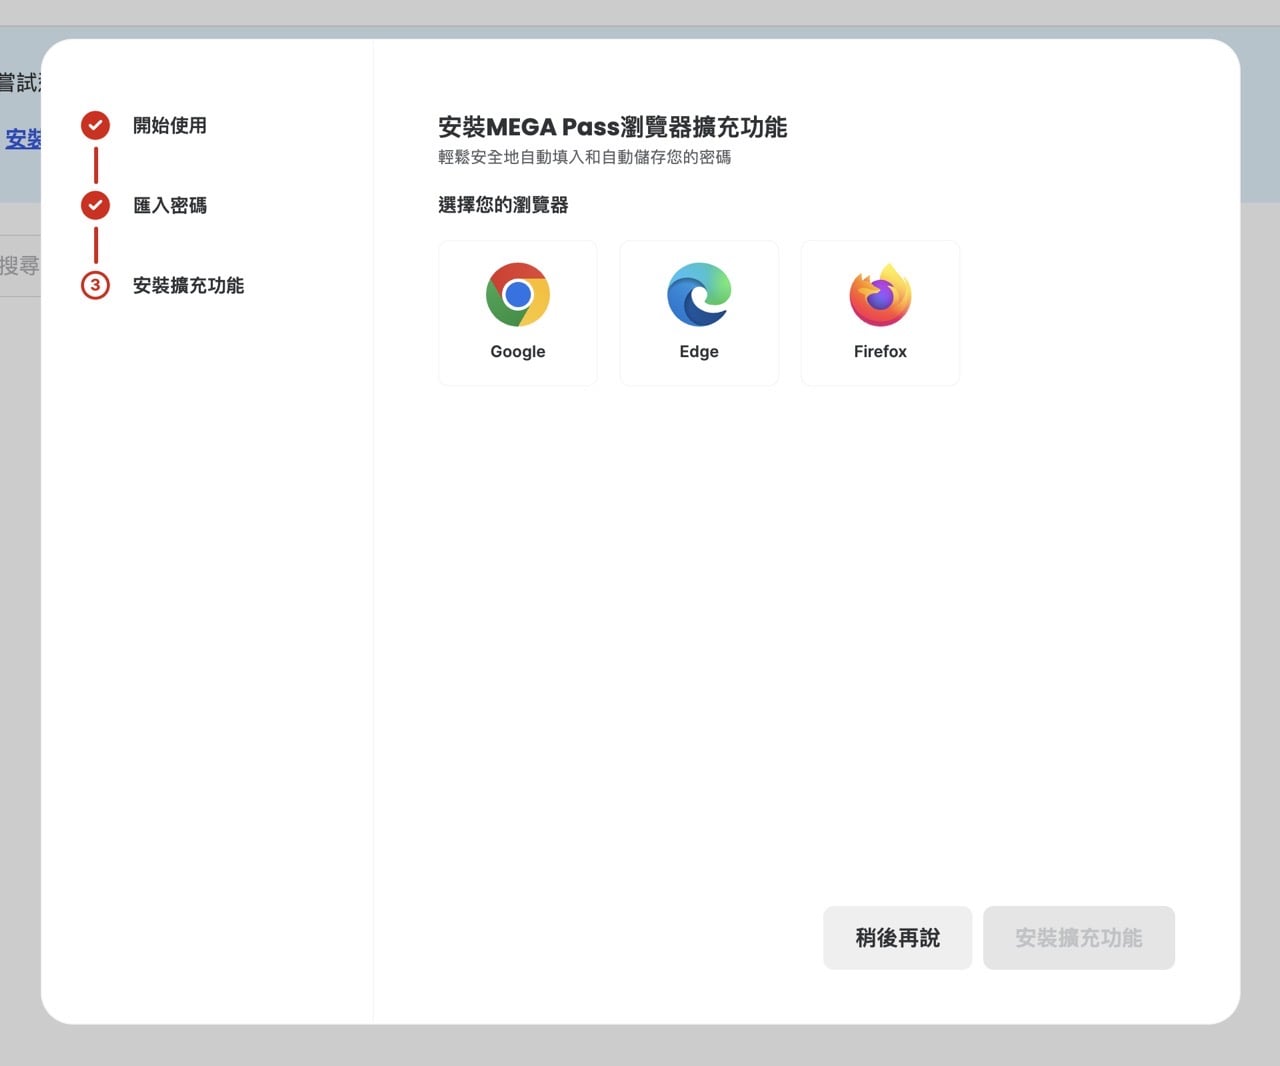Click the 選擇您的瀏覽器 label
The height and width of the screenshot is (1066, 1280).
click(503, 205)
